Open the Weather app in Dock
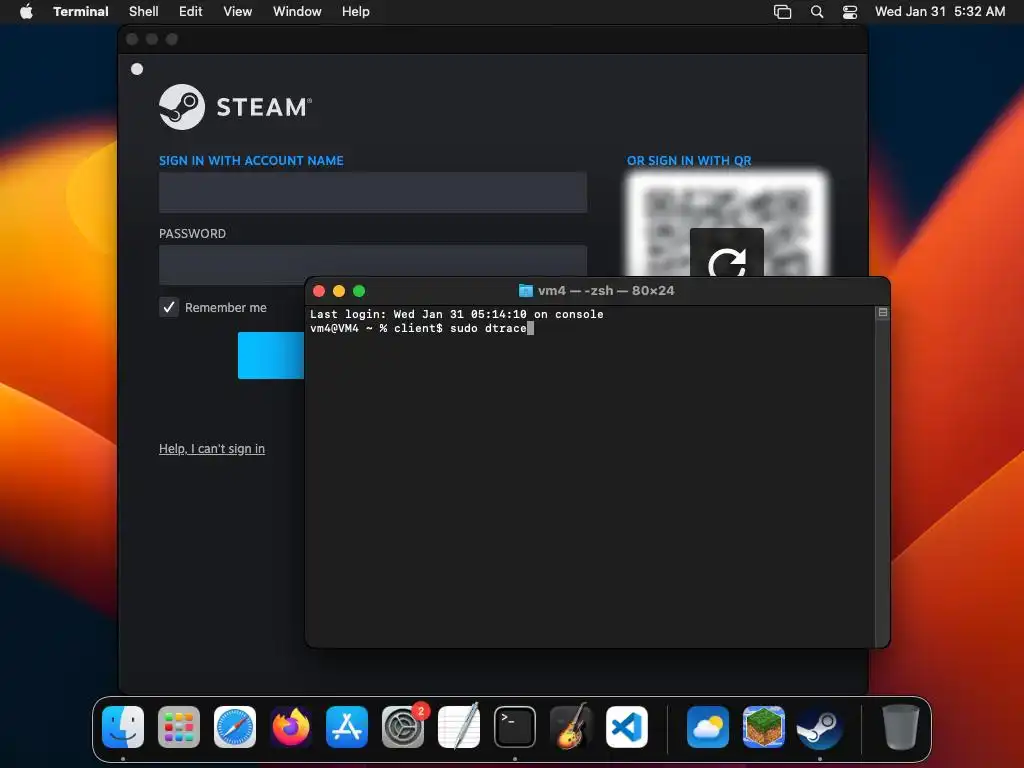Viewport: 1024px width, 768px height. click(x=708, y=727)
